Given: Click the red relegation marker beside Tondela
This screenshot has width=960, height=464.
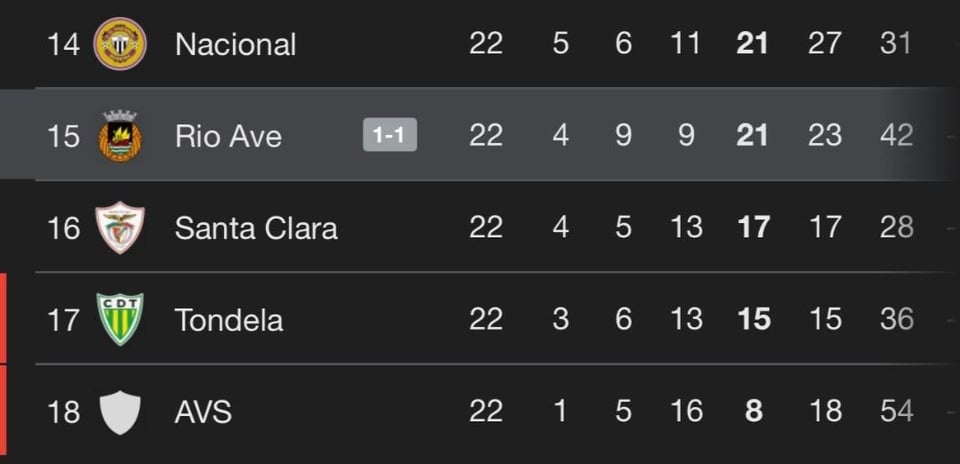Looking at the screenshot, I should point(3,319).
